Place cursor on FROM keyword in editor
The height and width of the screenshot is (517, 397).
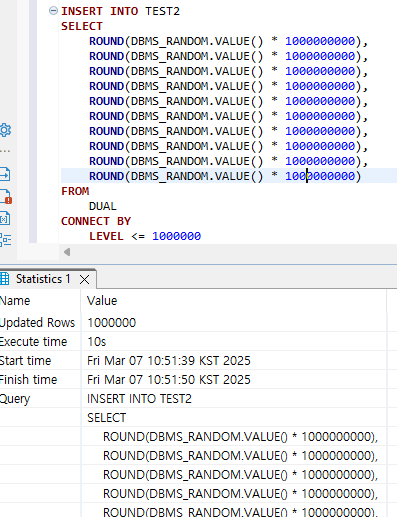coord(75,191)
